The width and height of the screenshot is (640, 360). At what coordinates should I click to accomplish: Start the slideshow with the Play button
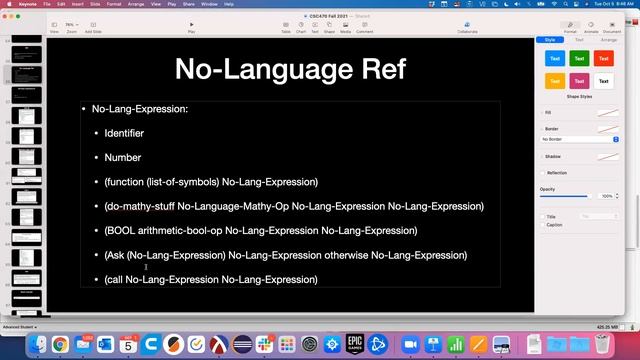pos(191,27)
